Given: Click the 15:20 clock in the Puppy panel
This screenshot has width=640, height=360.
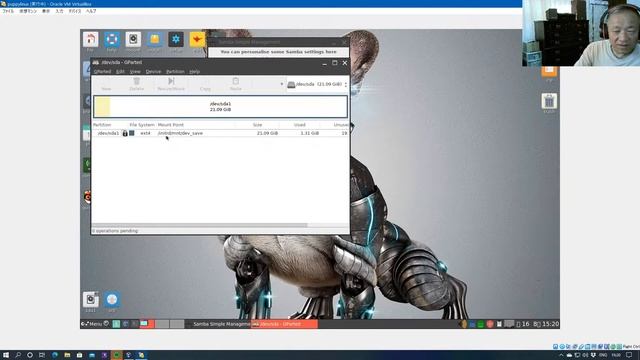Looking at the screenshot, I should (x=550, y=324).
